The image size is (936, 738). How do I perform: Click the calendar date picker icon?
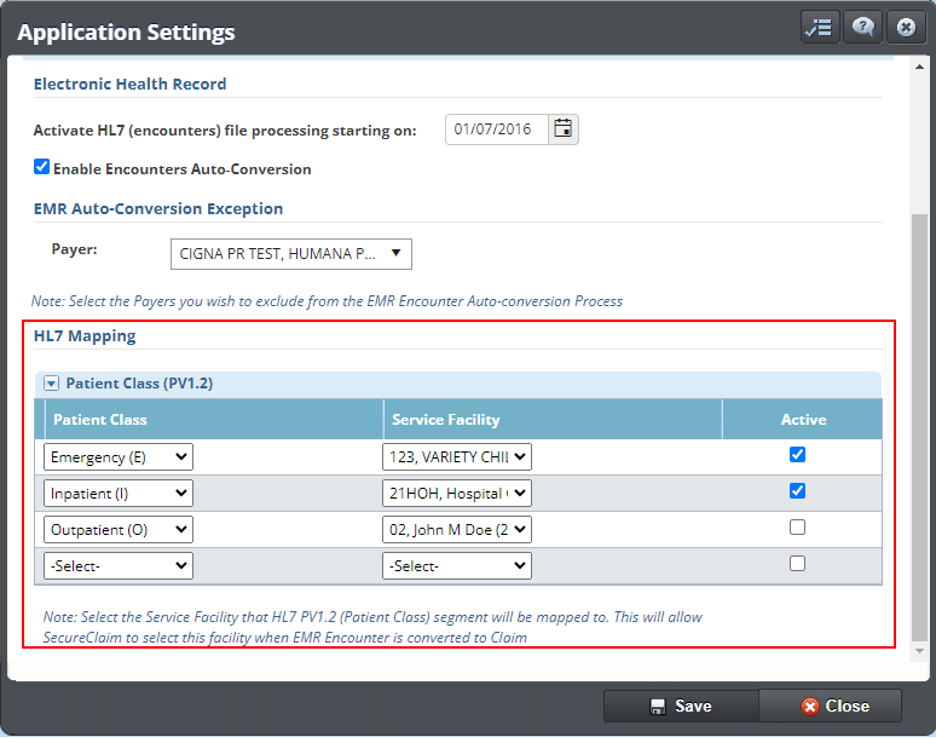[x=564, y=129]
